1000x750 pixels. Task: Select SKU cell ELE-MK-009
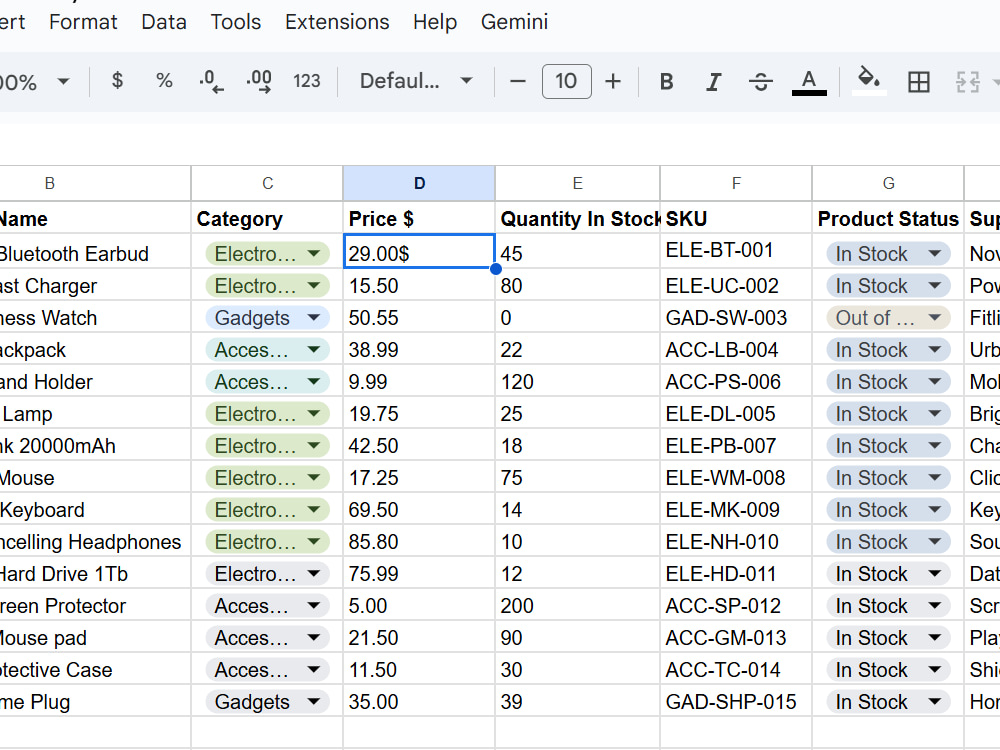[736, 510]
